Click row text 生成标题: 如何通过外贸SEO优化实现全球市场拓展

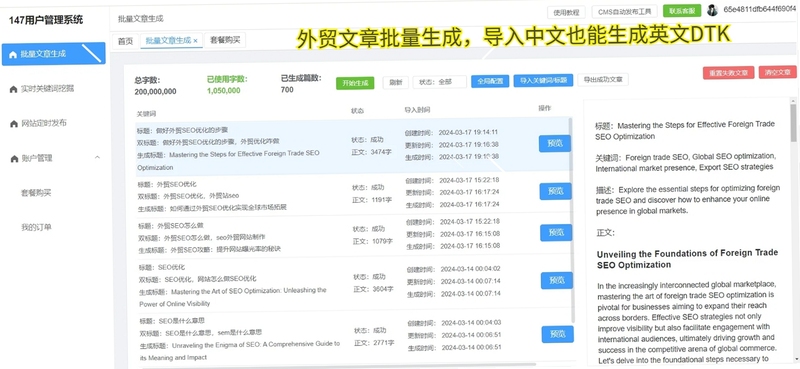tap(212, 208)
